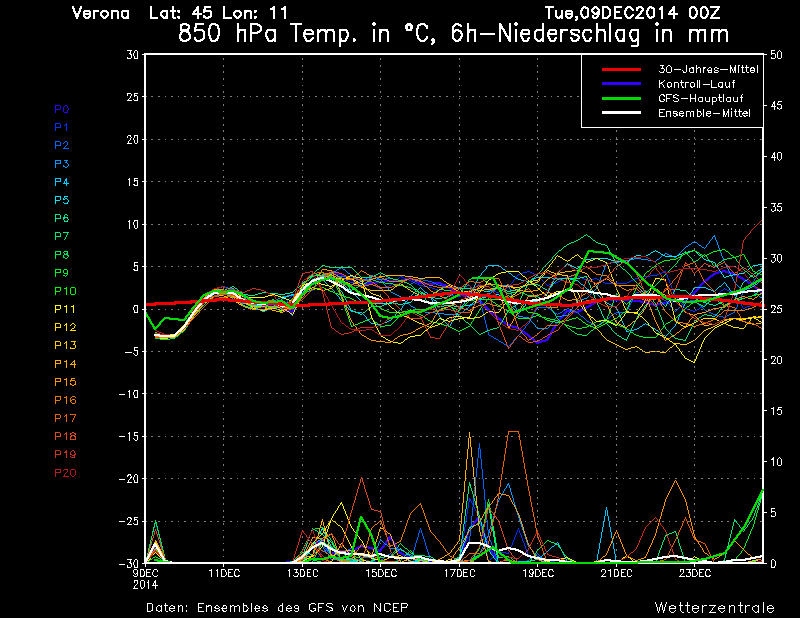Click the Wetterzentrale credit text
Screen dimensions: 800x618
point(715,608)
